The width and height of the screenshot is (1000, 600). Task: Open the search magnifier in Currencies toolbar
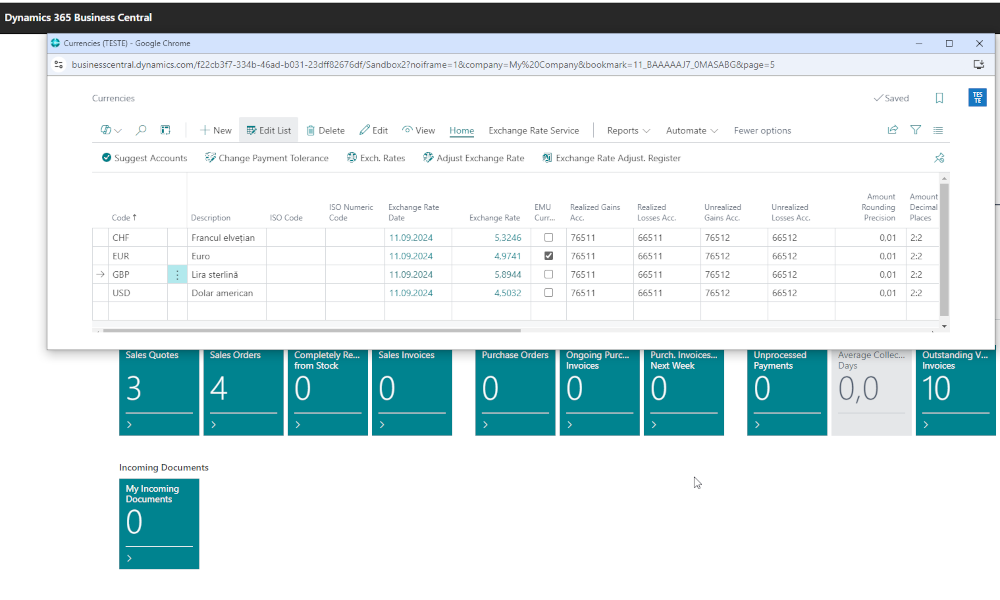(141, 130)
